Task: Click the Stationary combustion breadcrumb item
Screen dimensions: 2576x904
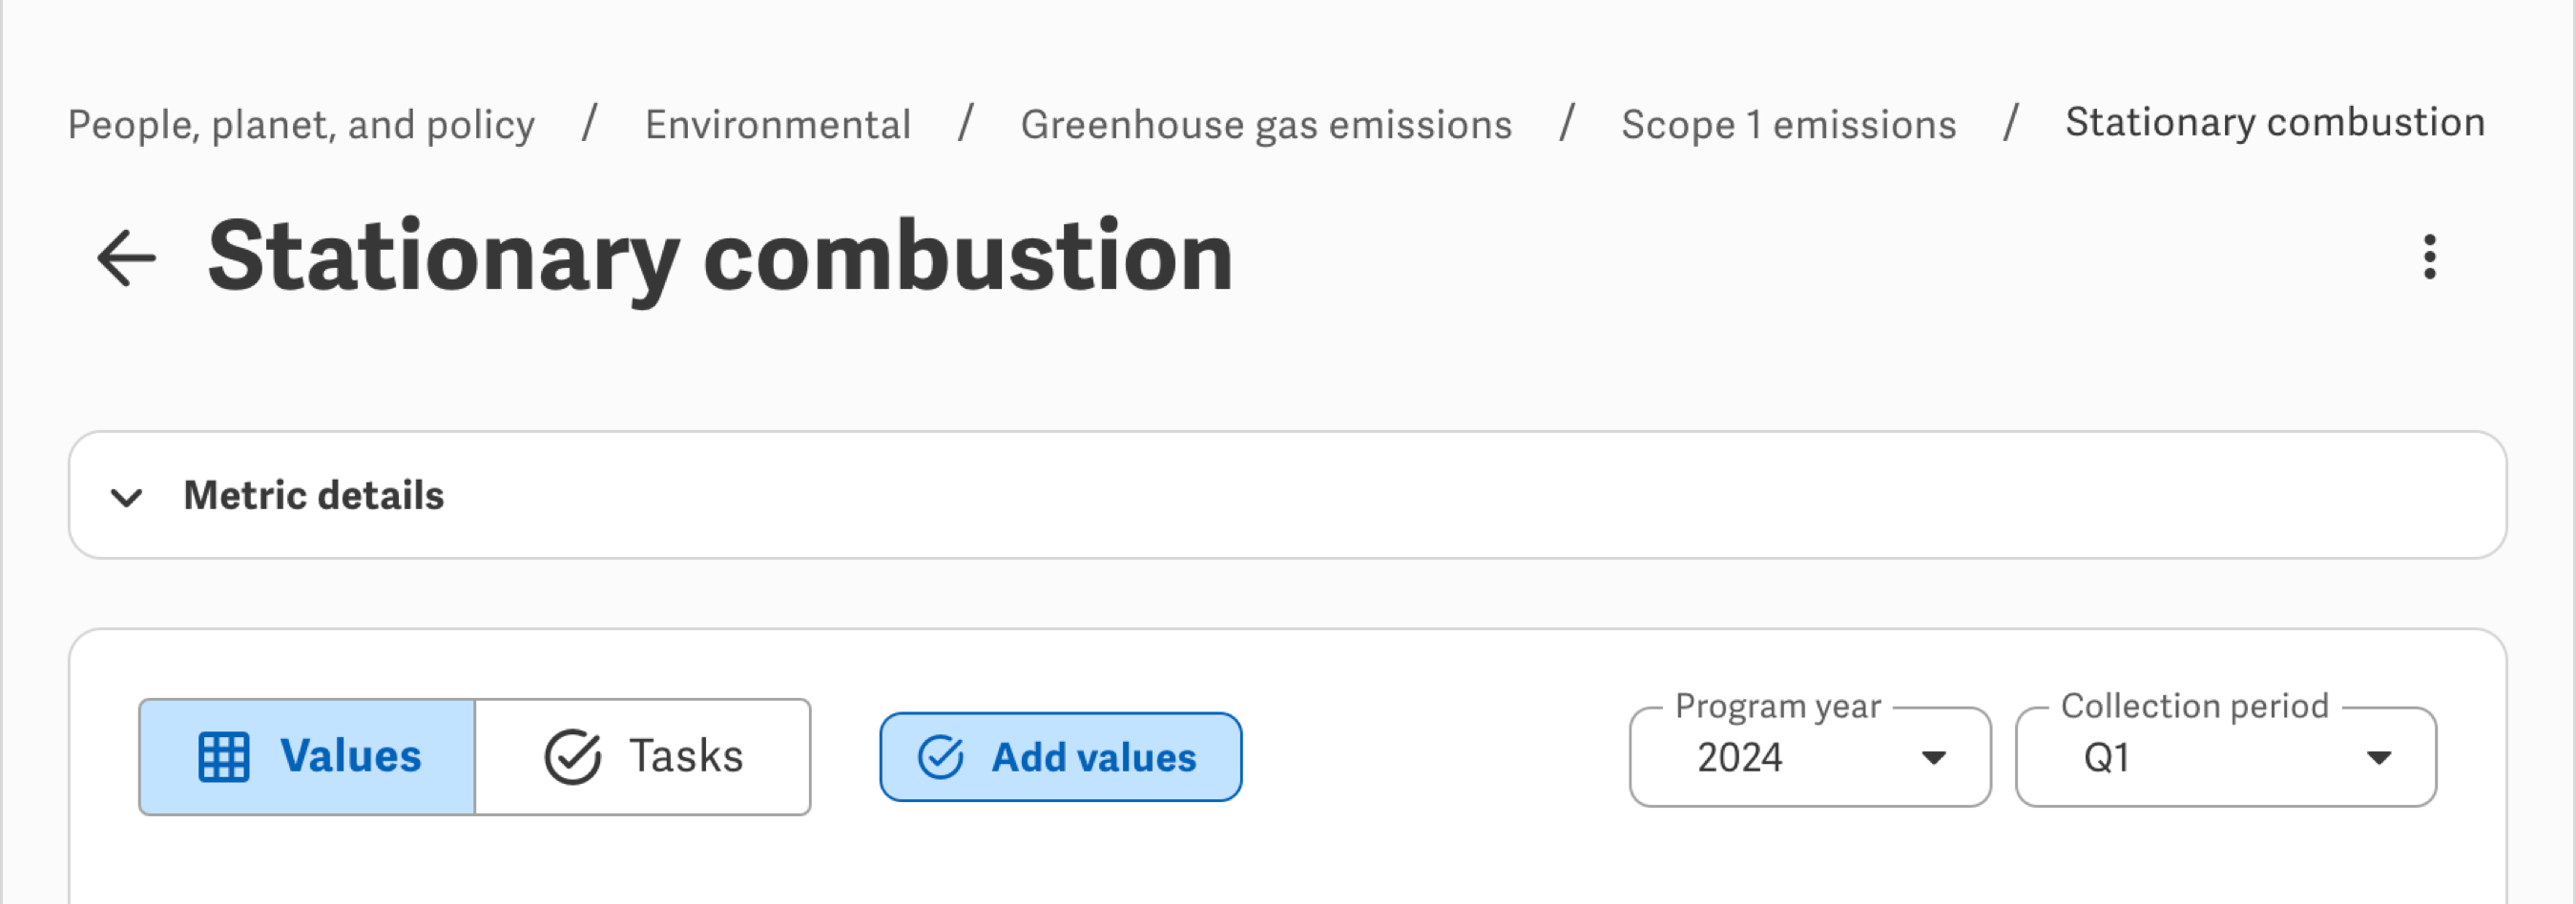Action: pos(2275,122)
